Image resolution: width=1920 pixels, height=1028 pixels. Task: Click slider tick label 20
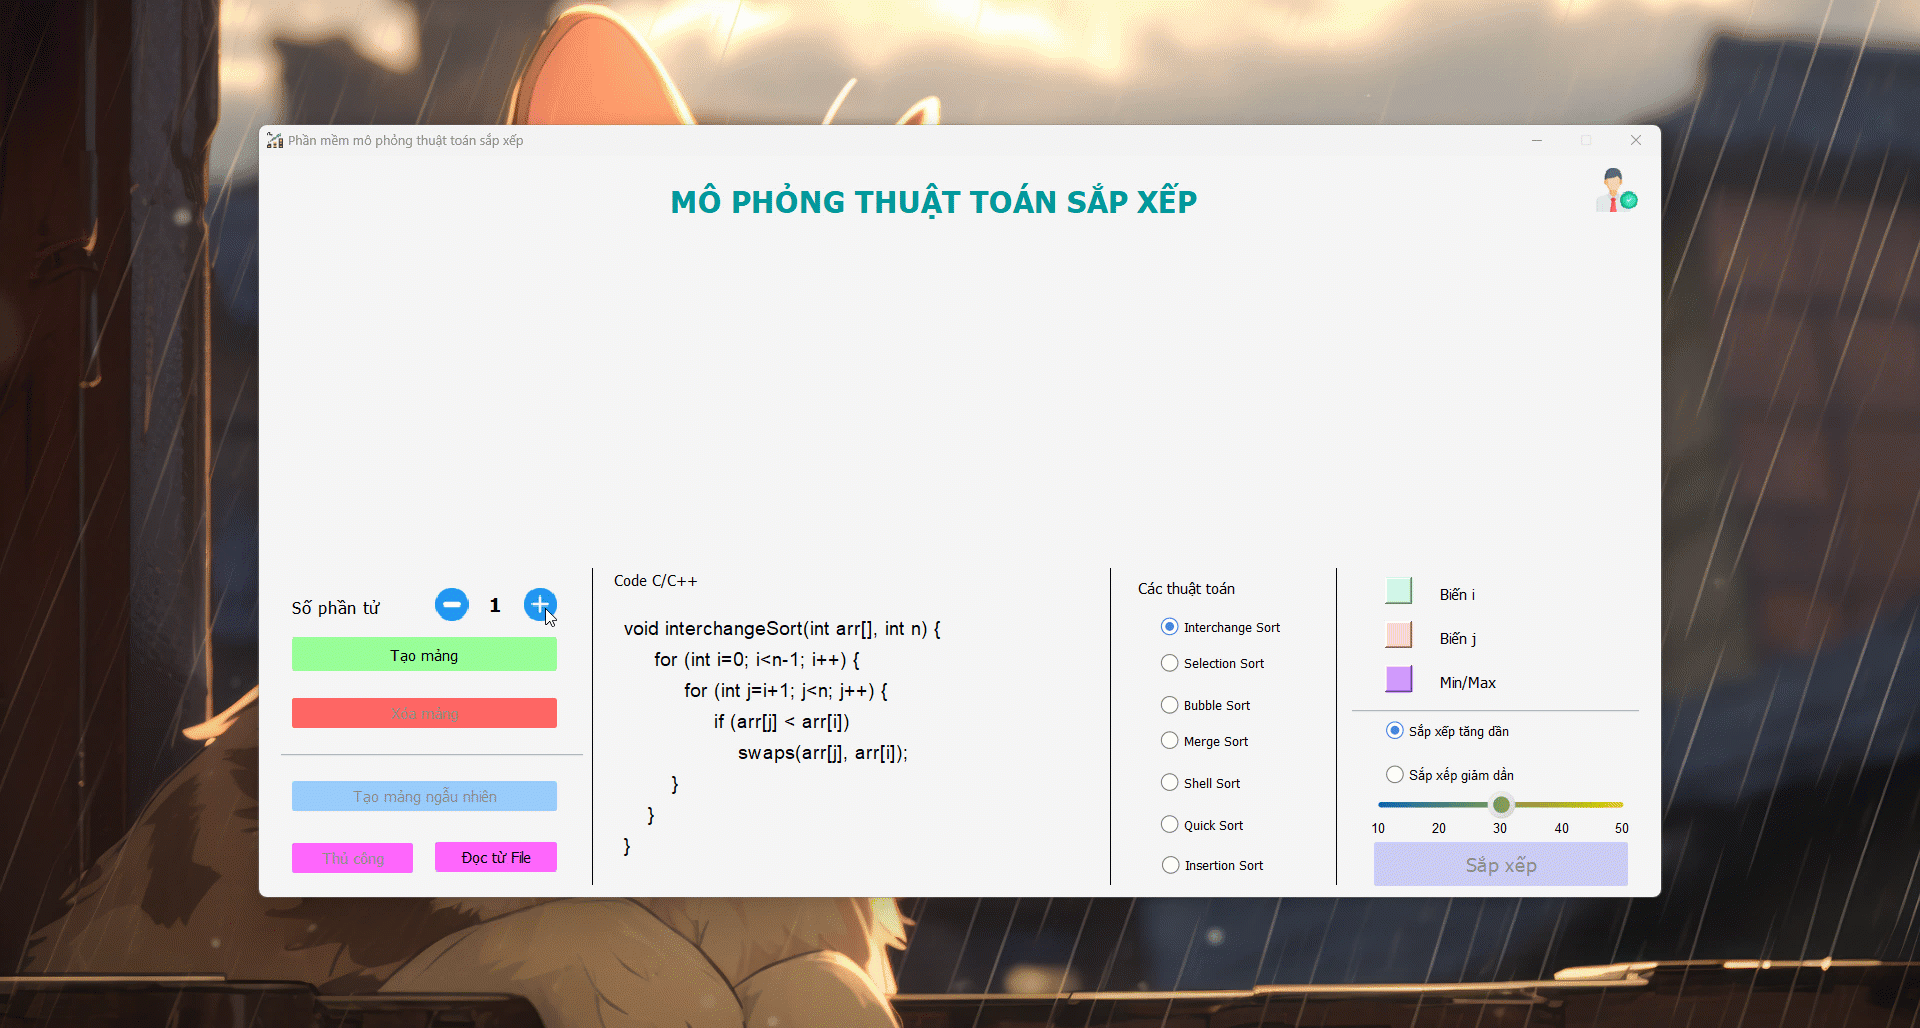click(x=1438, y=828)
